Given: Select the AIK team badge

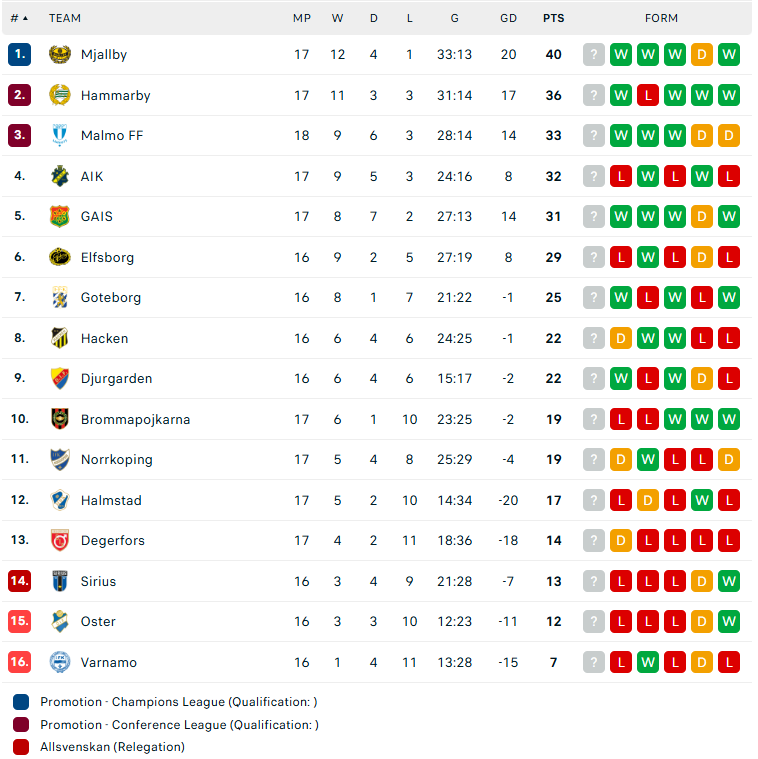Looking at the screenshot, I should click(x=60, y=176).
